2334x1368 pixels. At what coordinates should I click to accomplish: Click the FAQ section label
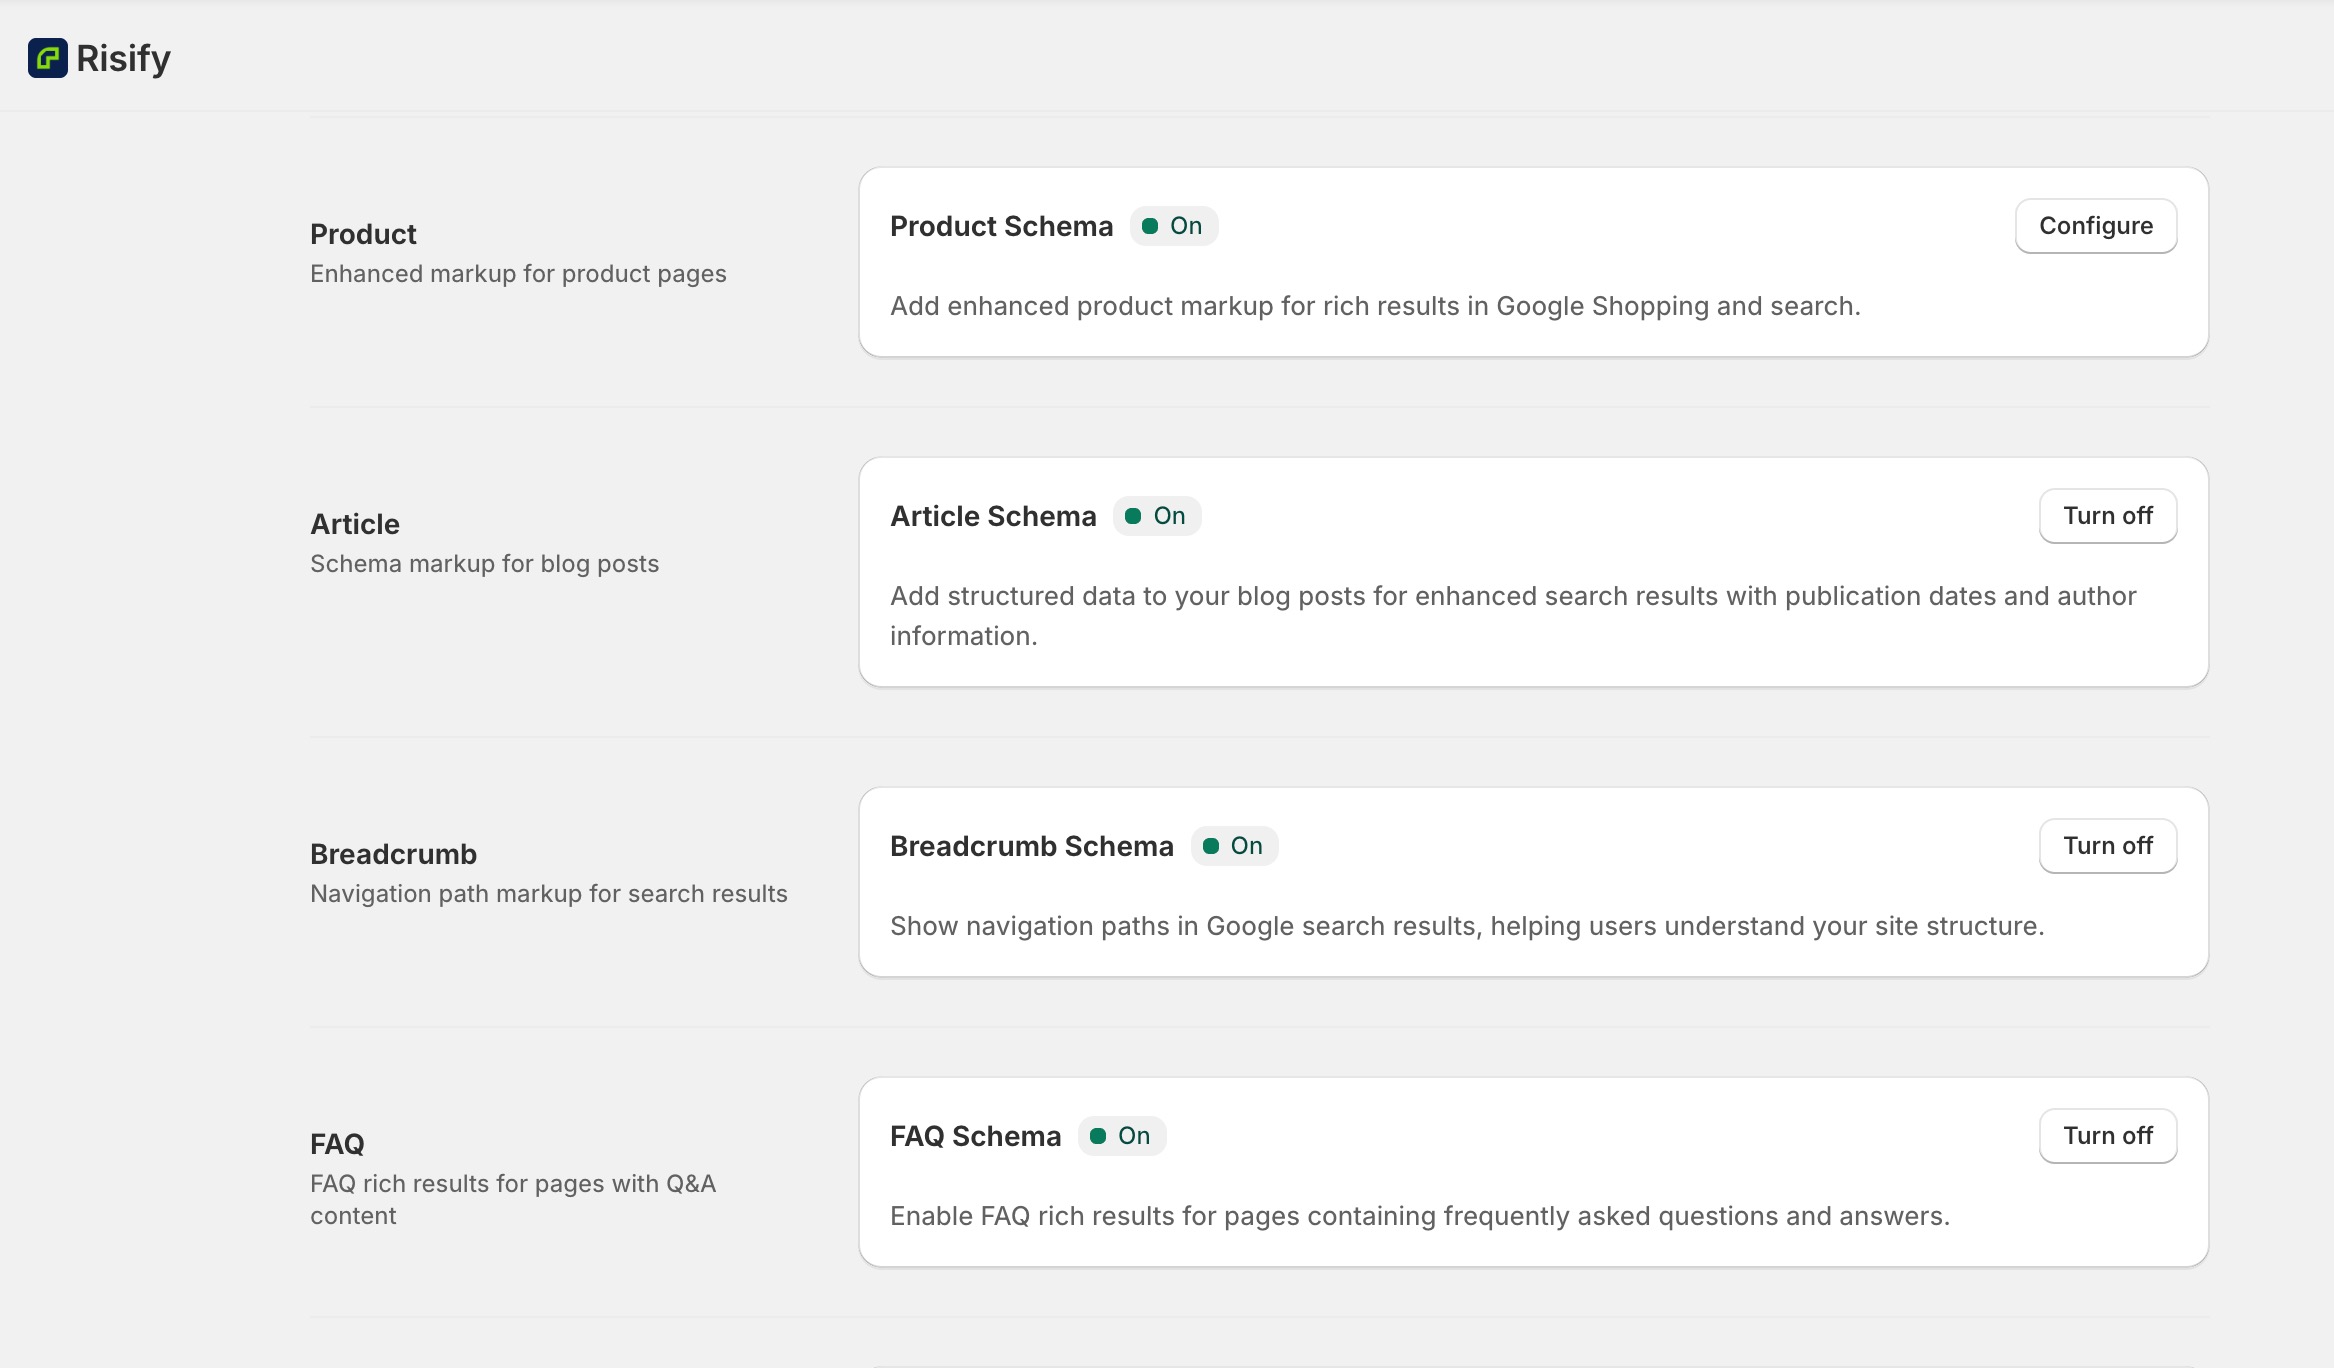click(336, 1143)
